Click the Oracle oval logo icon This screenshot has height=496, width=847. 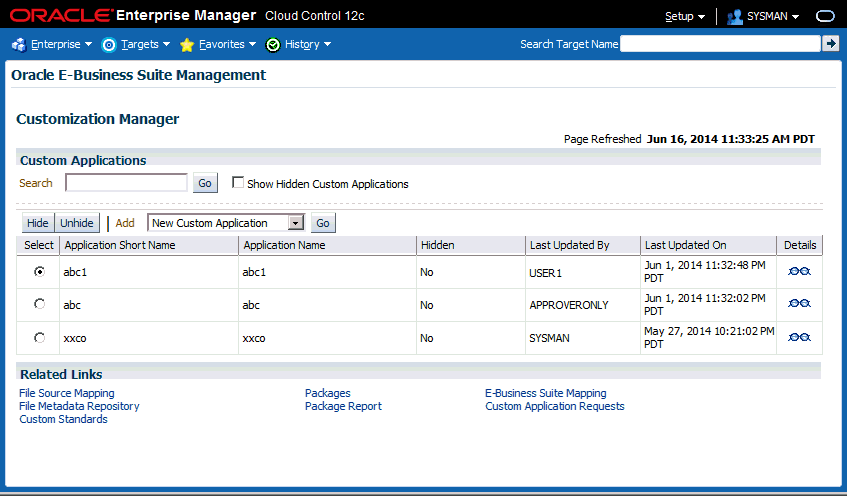(x=825, y=16)
